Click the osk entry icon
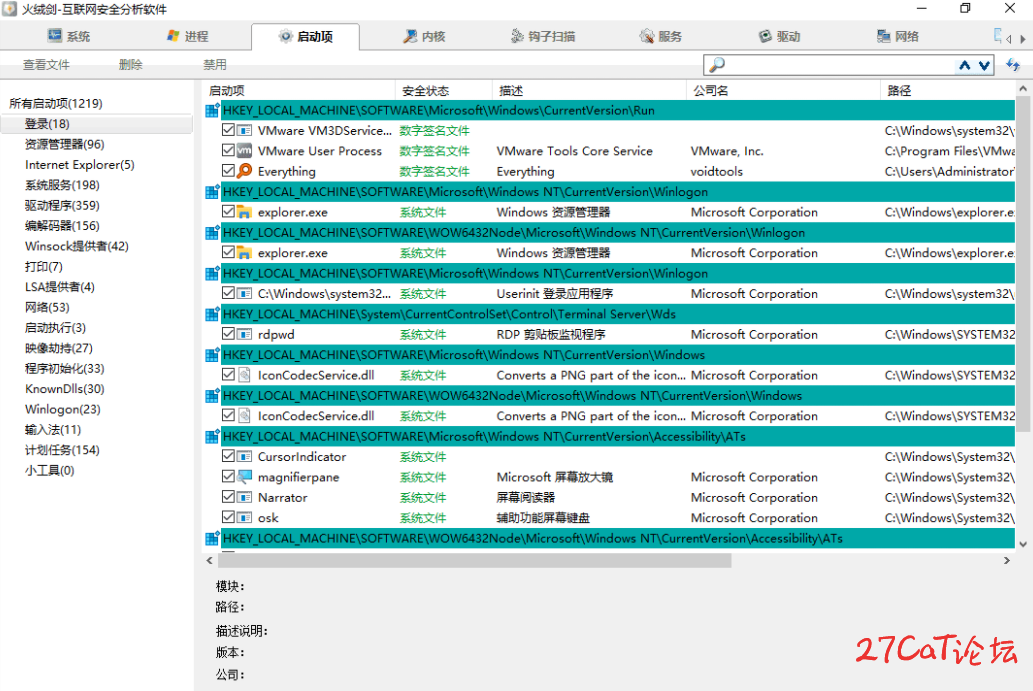Screen dimensions: 1033x691 244,518
